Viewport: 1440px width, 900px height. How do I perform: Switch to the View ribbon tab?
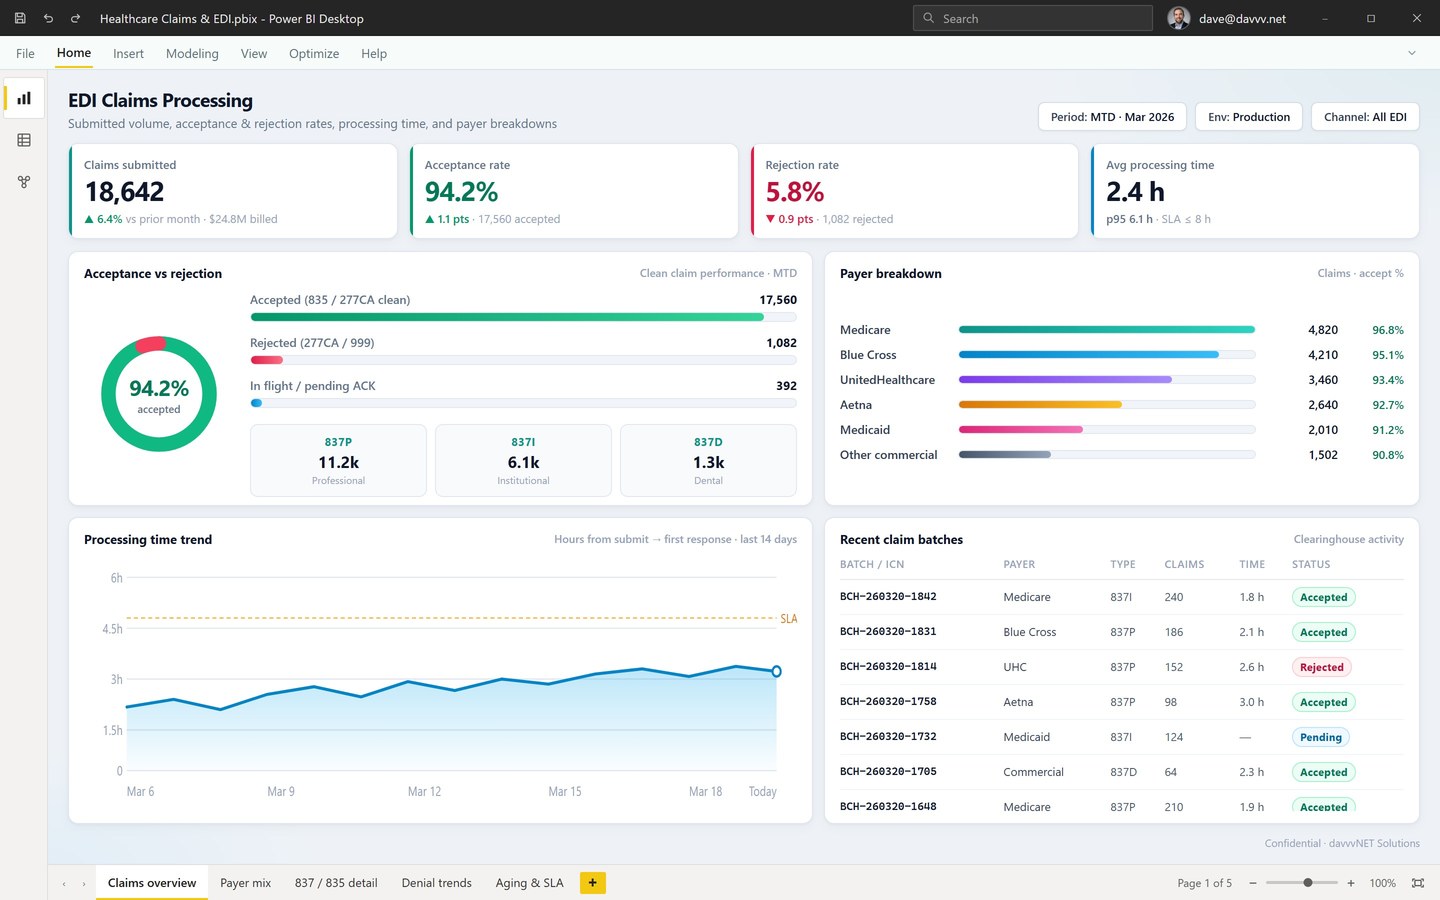pyautogui.click(x=254, y=54)
